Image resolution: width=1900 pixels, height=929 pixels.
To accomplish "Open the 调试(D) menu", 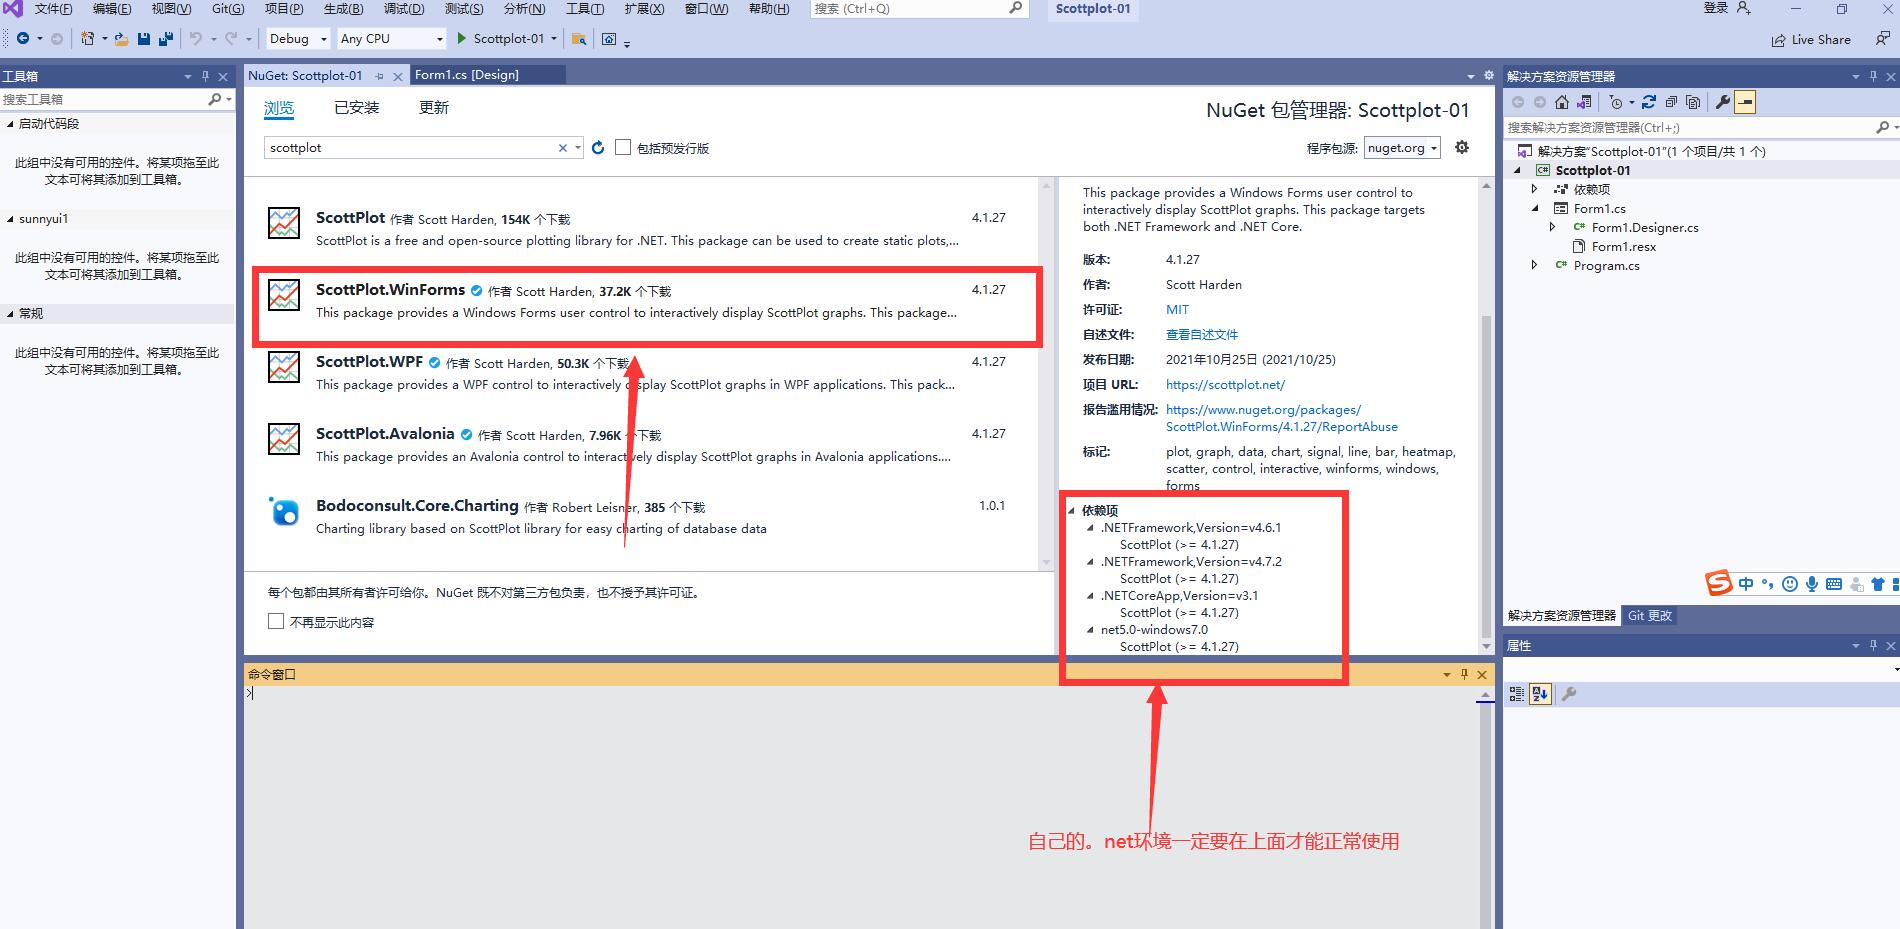I will pos(404,9).
